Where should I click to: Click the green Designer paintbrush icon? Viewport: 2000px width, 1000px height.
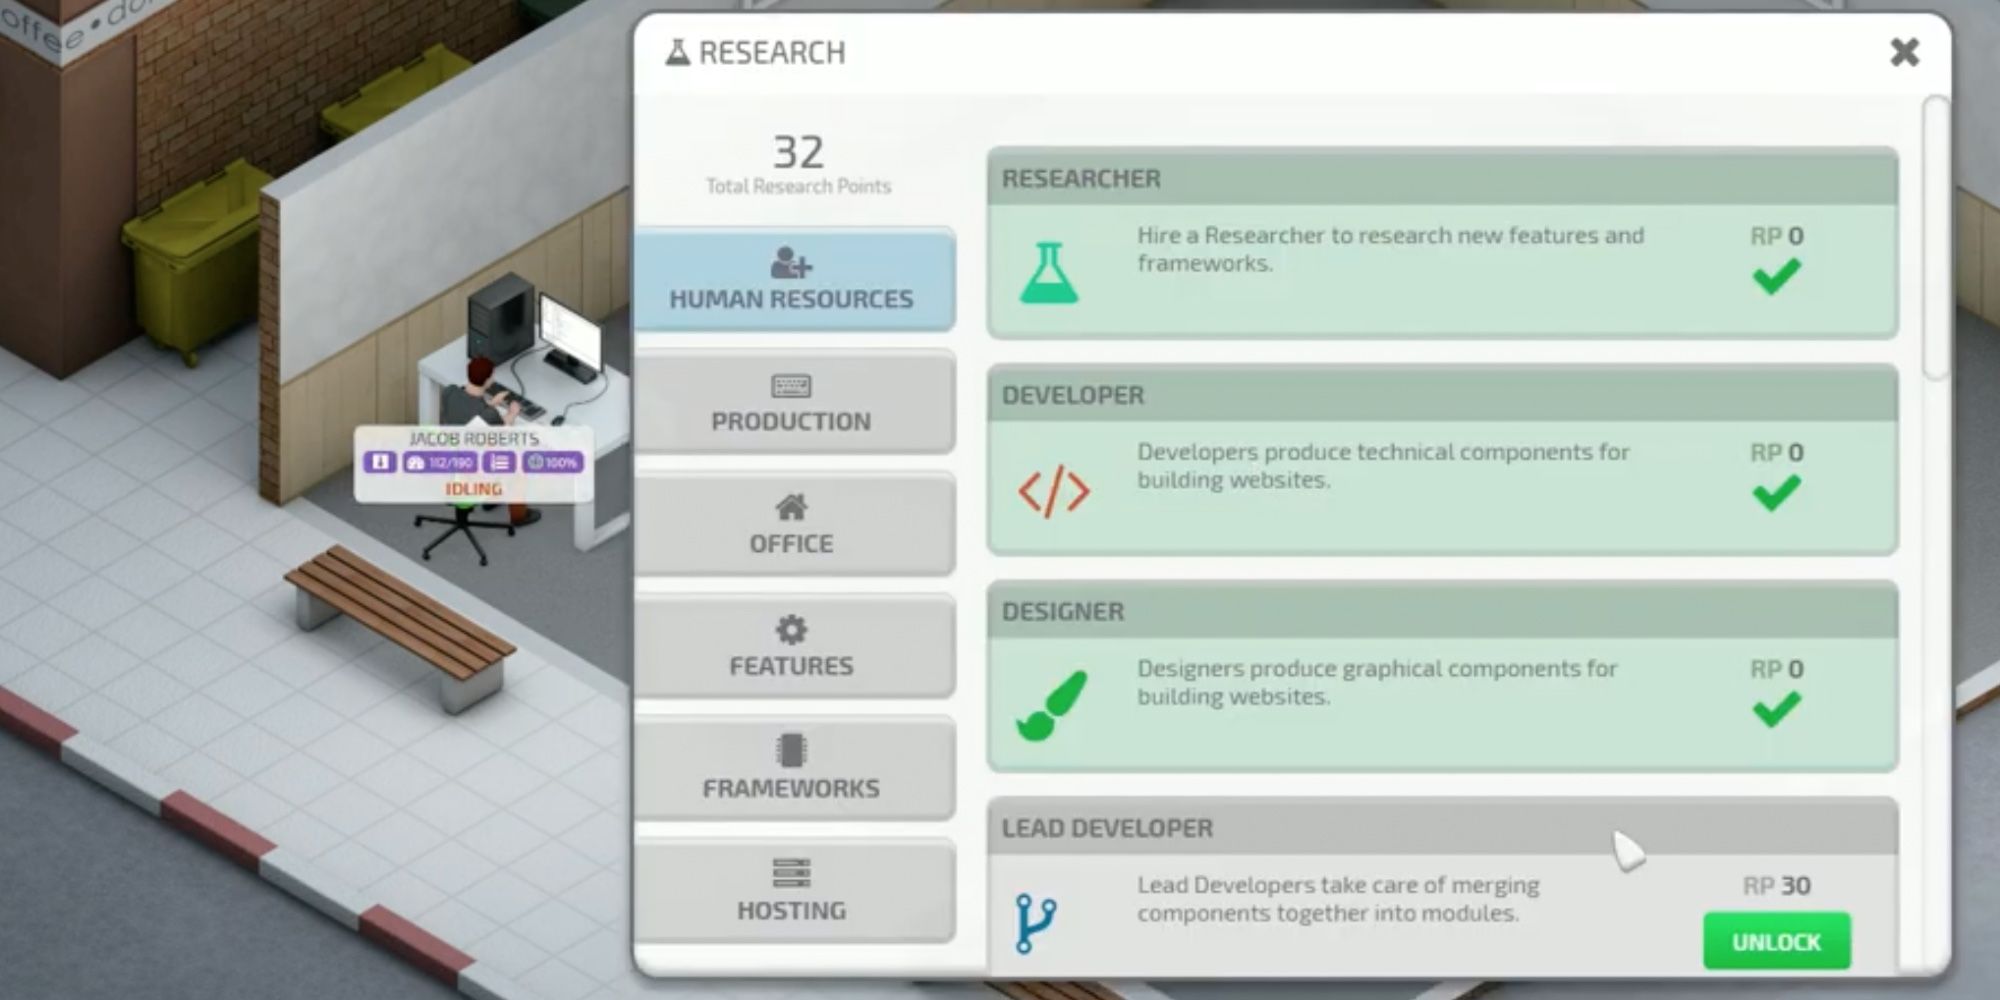click(1051, 705)
